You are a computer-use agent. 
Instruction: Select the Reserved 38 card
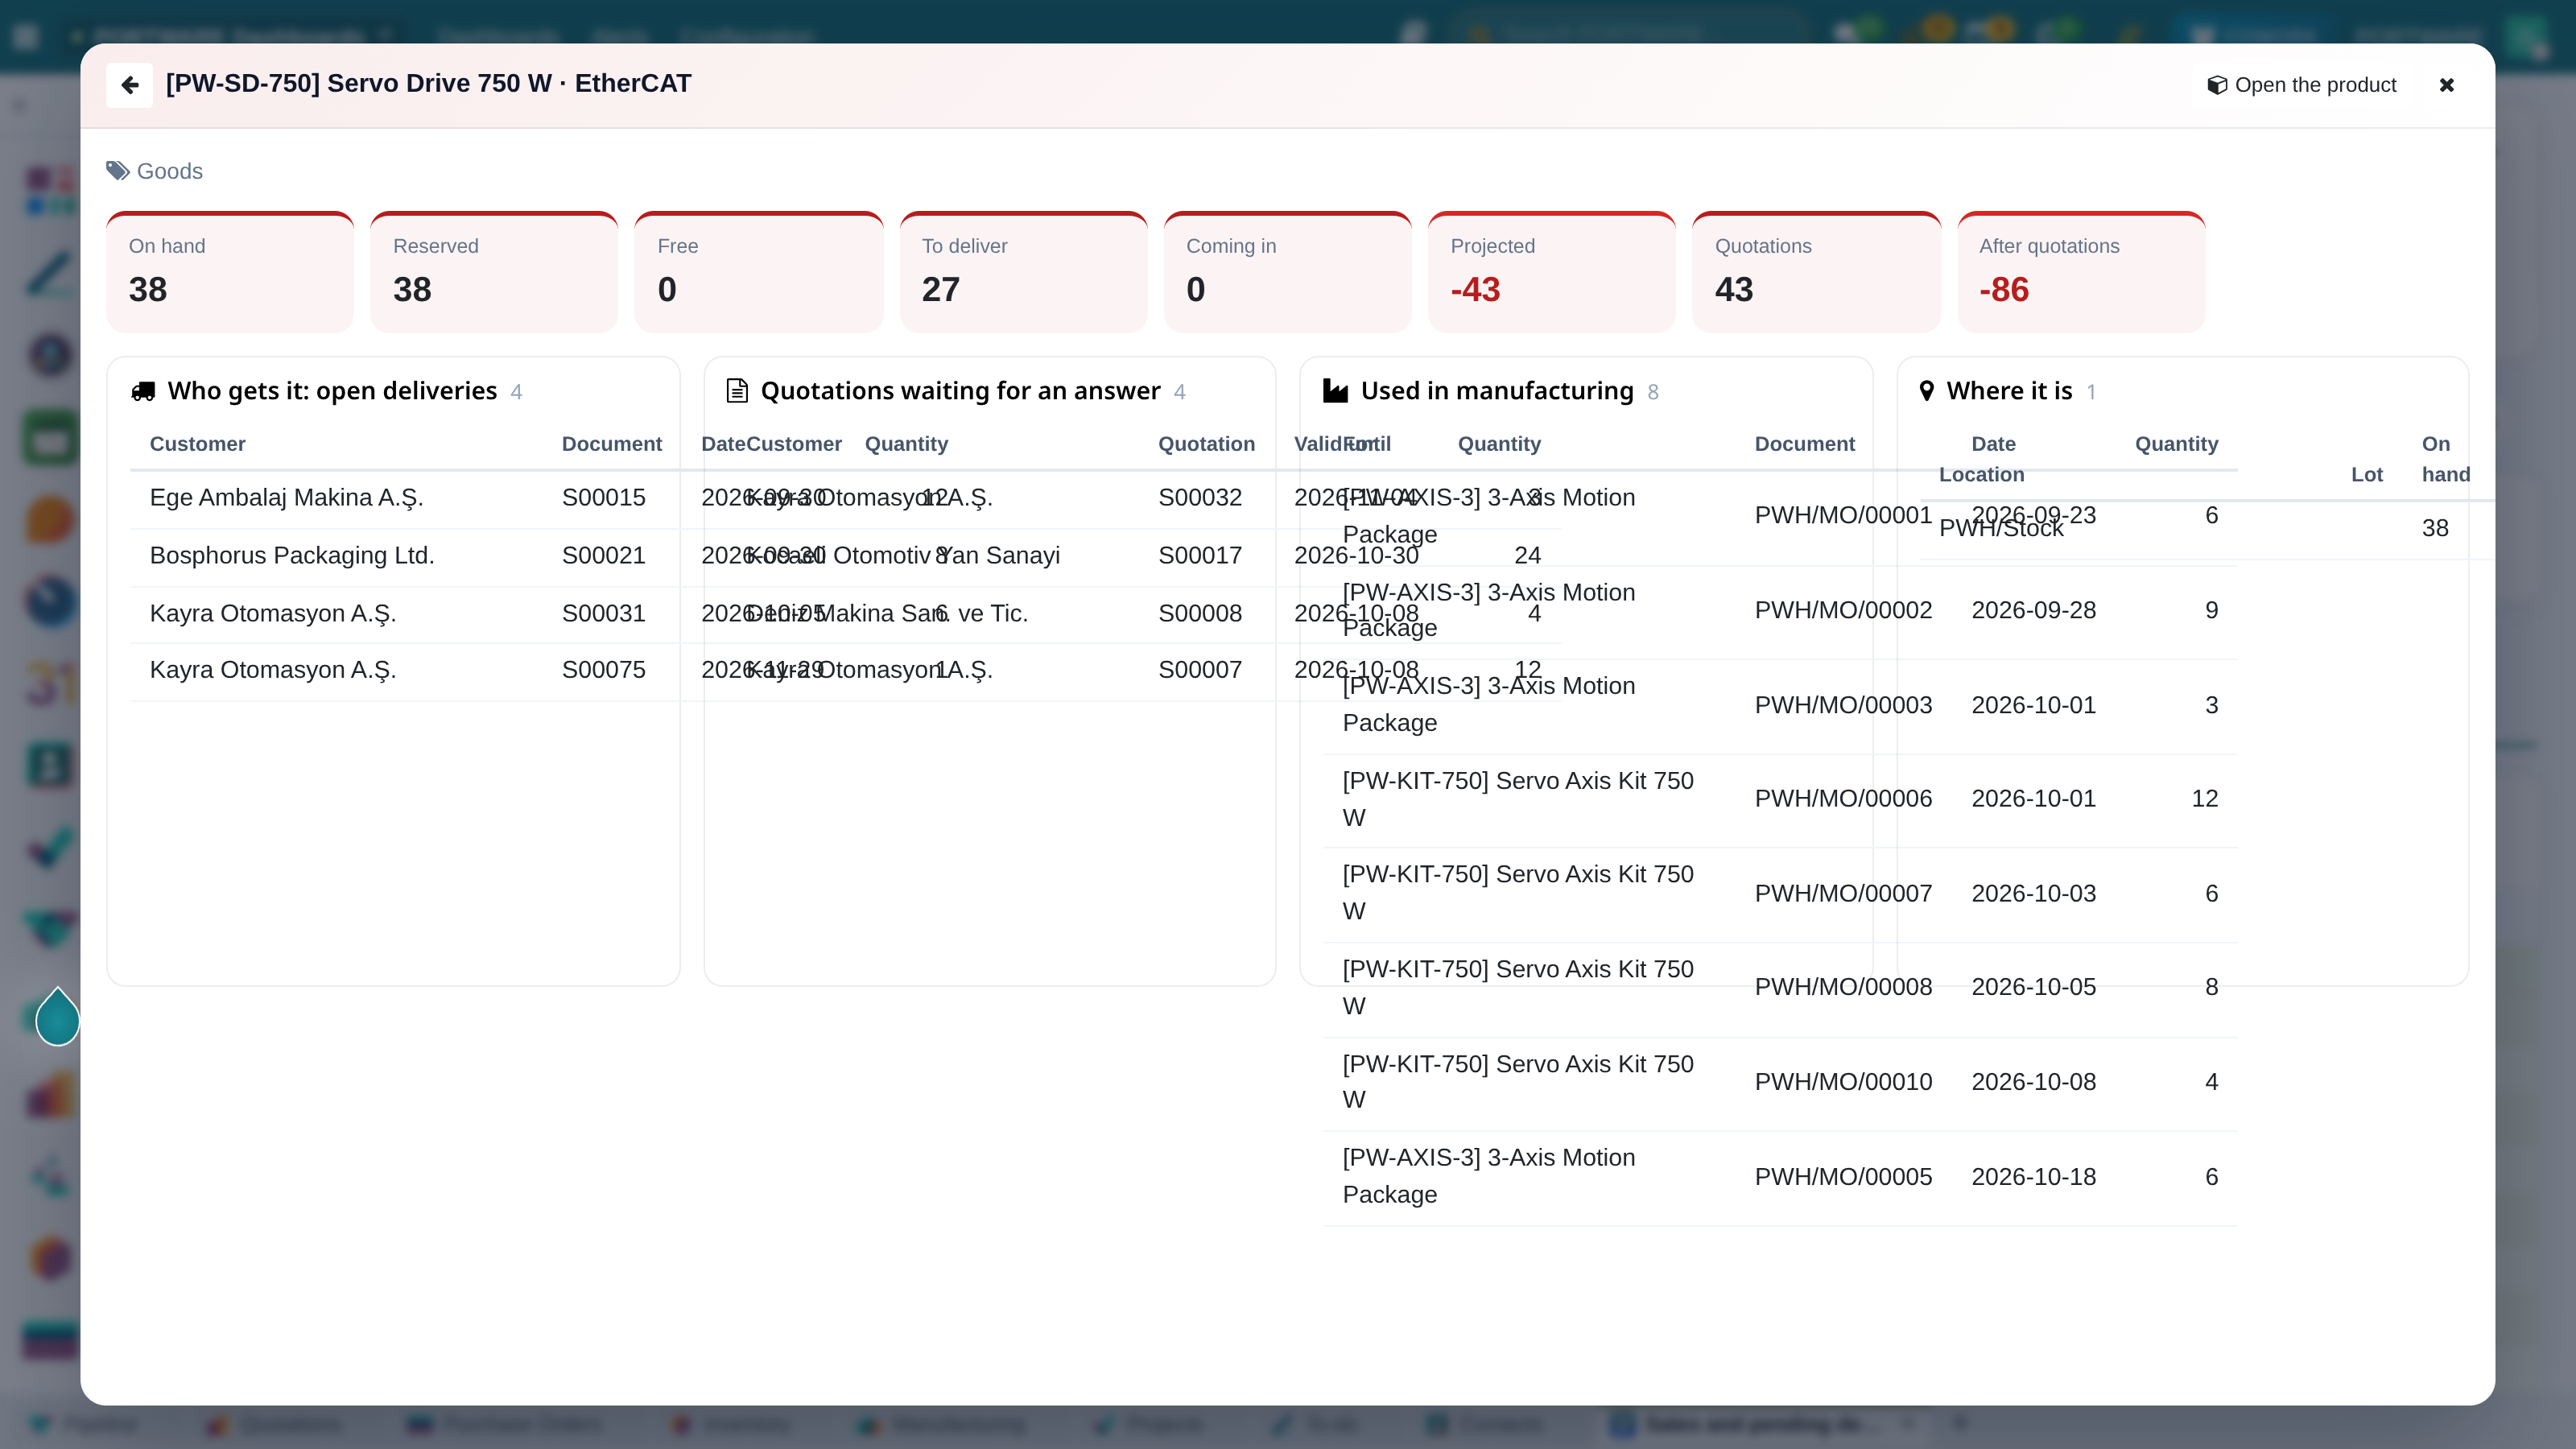click(494, 272)
